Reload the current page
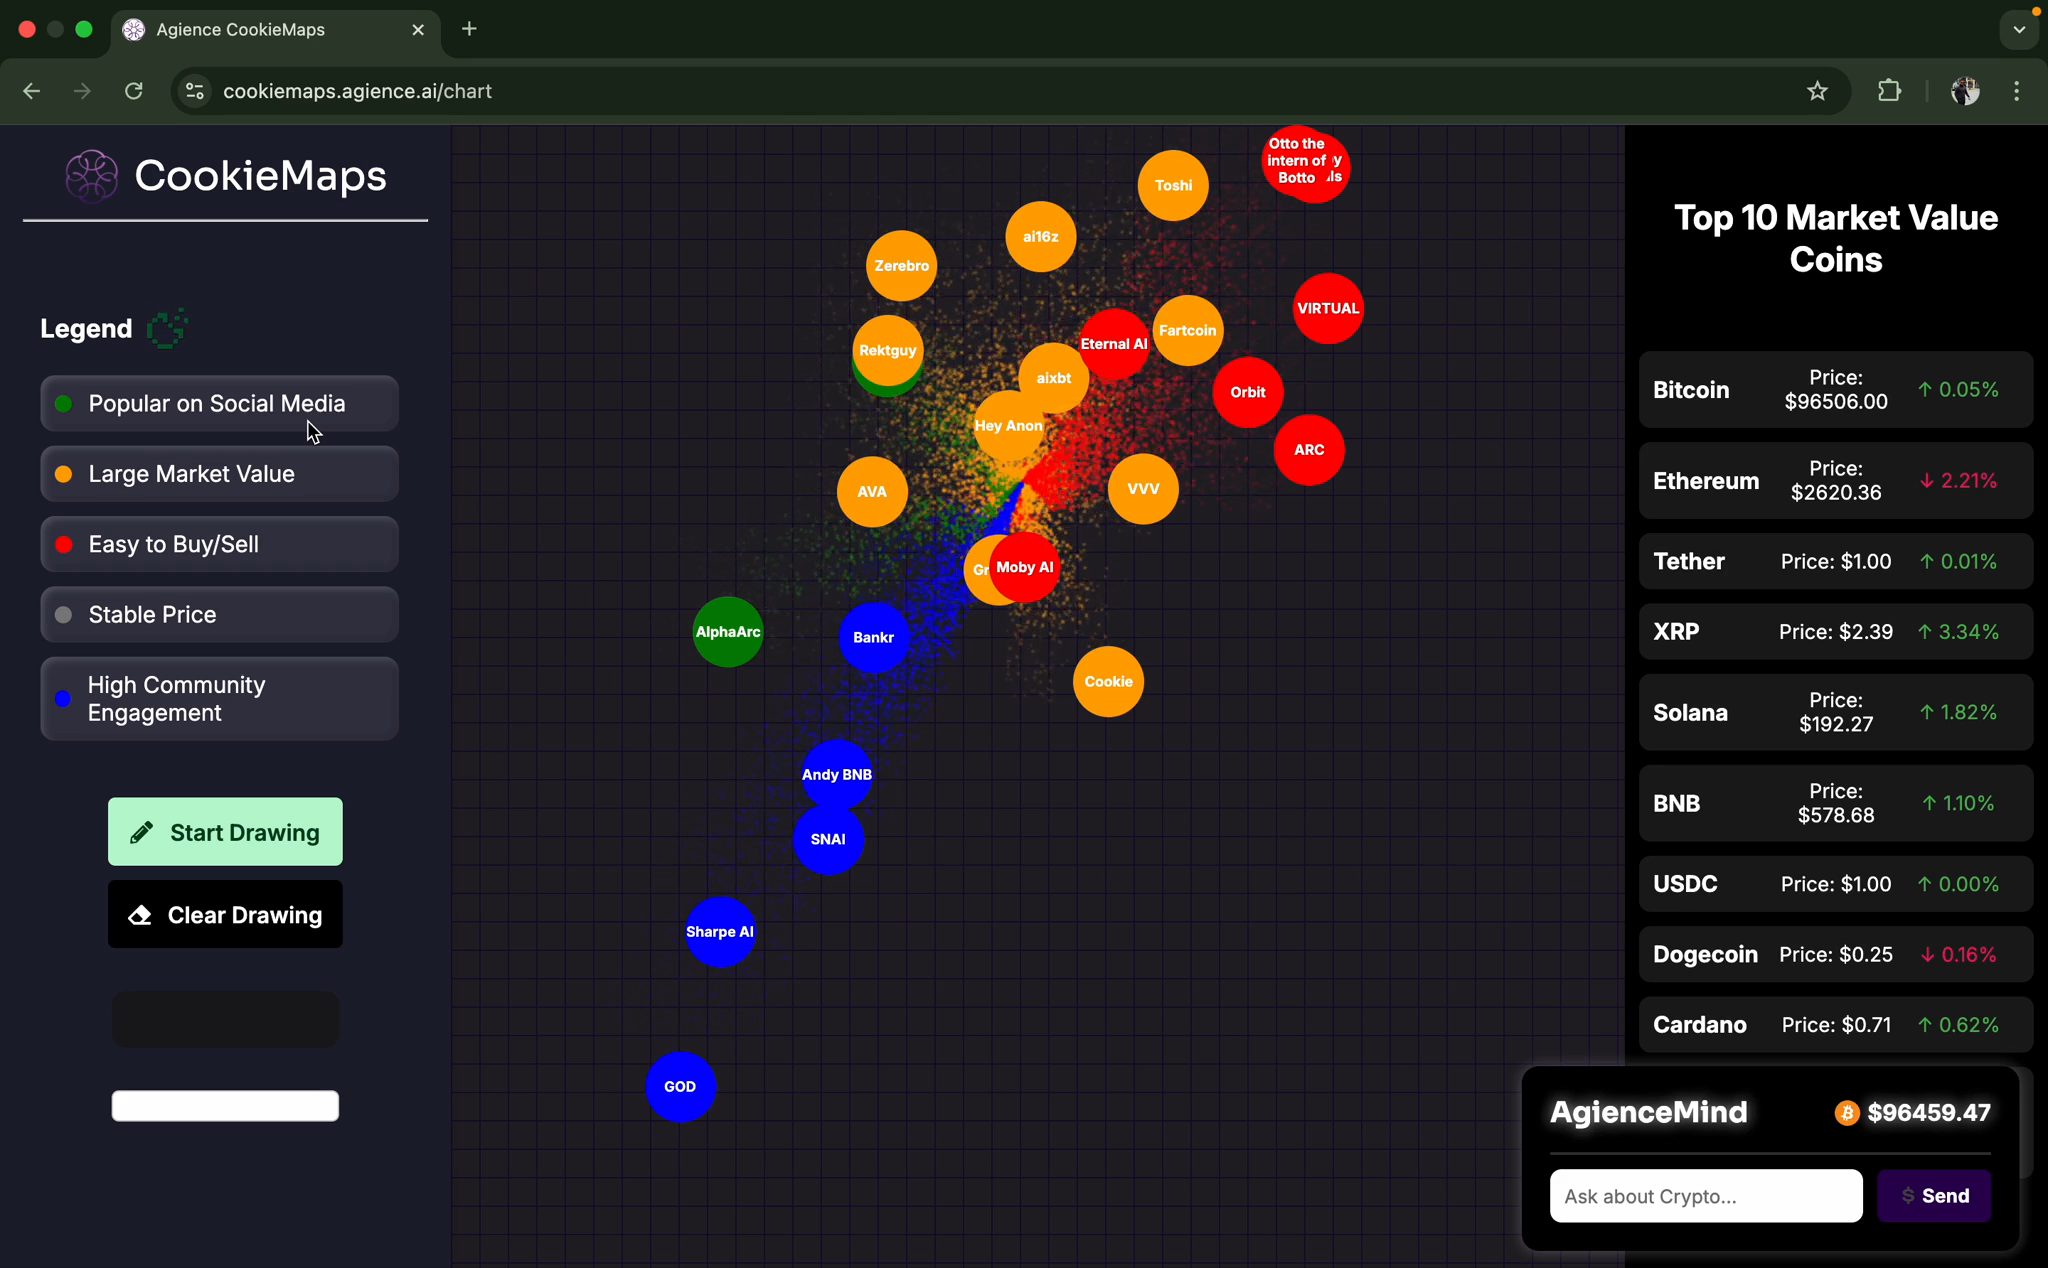 pos(134,91)
